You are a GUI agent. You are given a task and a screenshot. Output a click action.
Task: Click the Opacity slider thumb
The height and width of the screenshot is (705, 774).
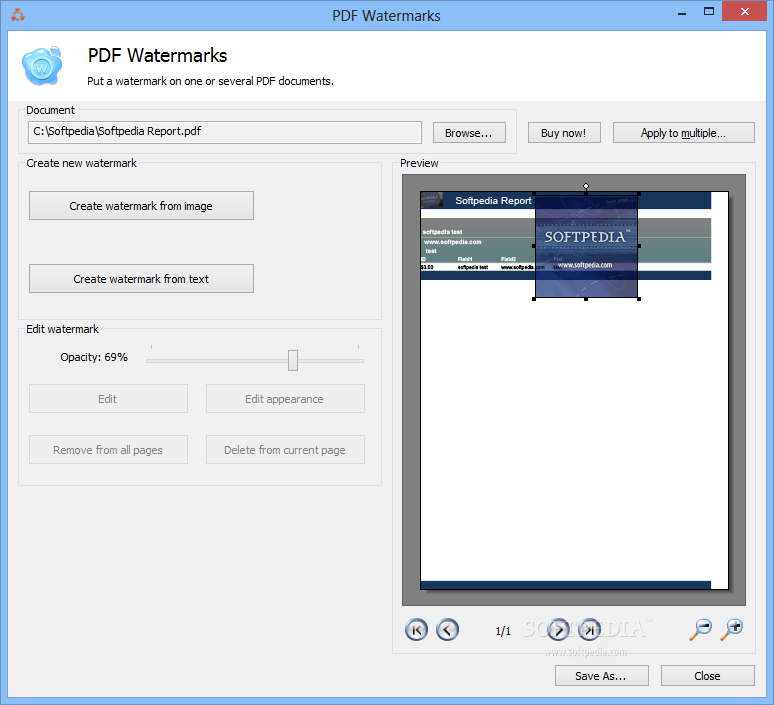[293, 360]
